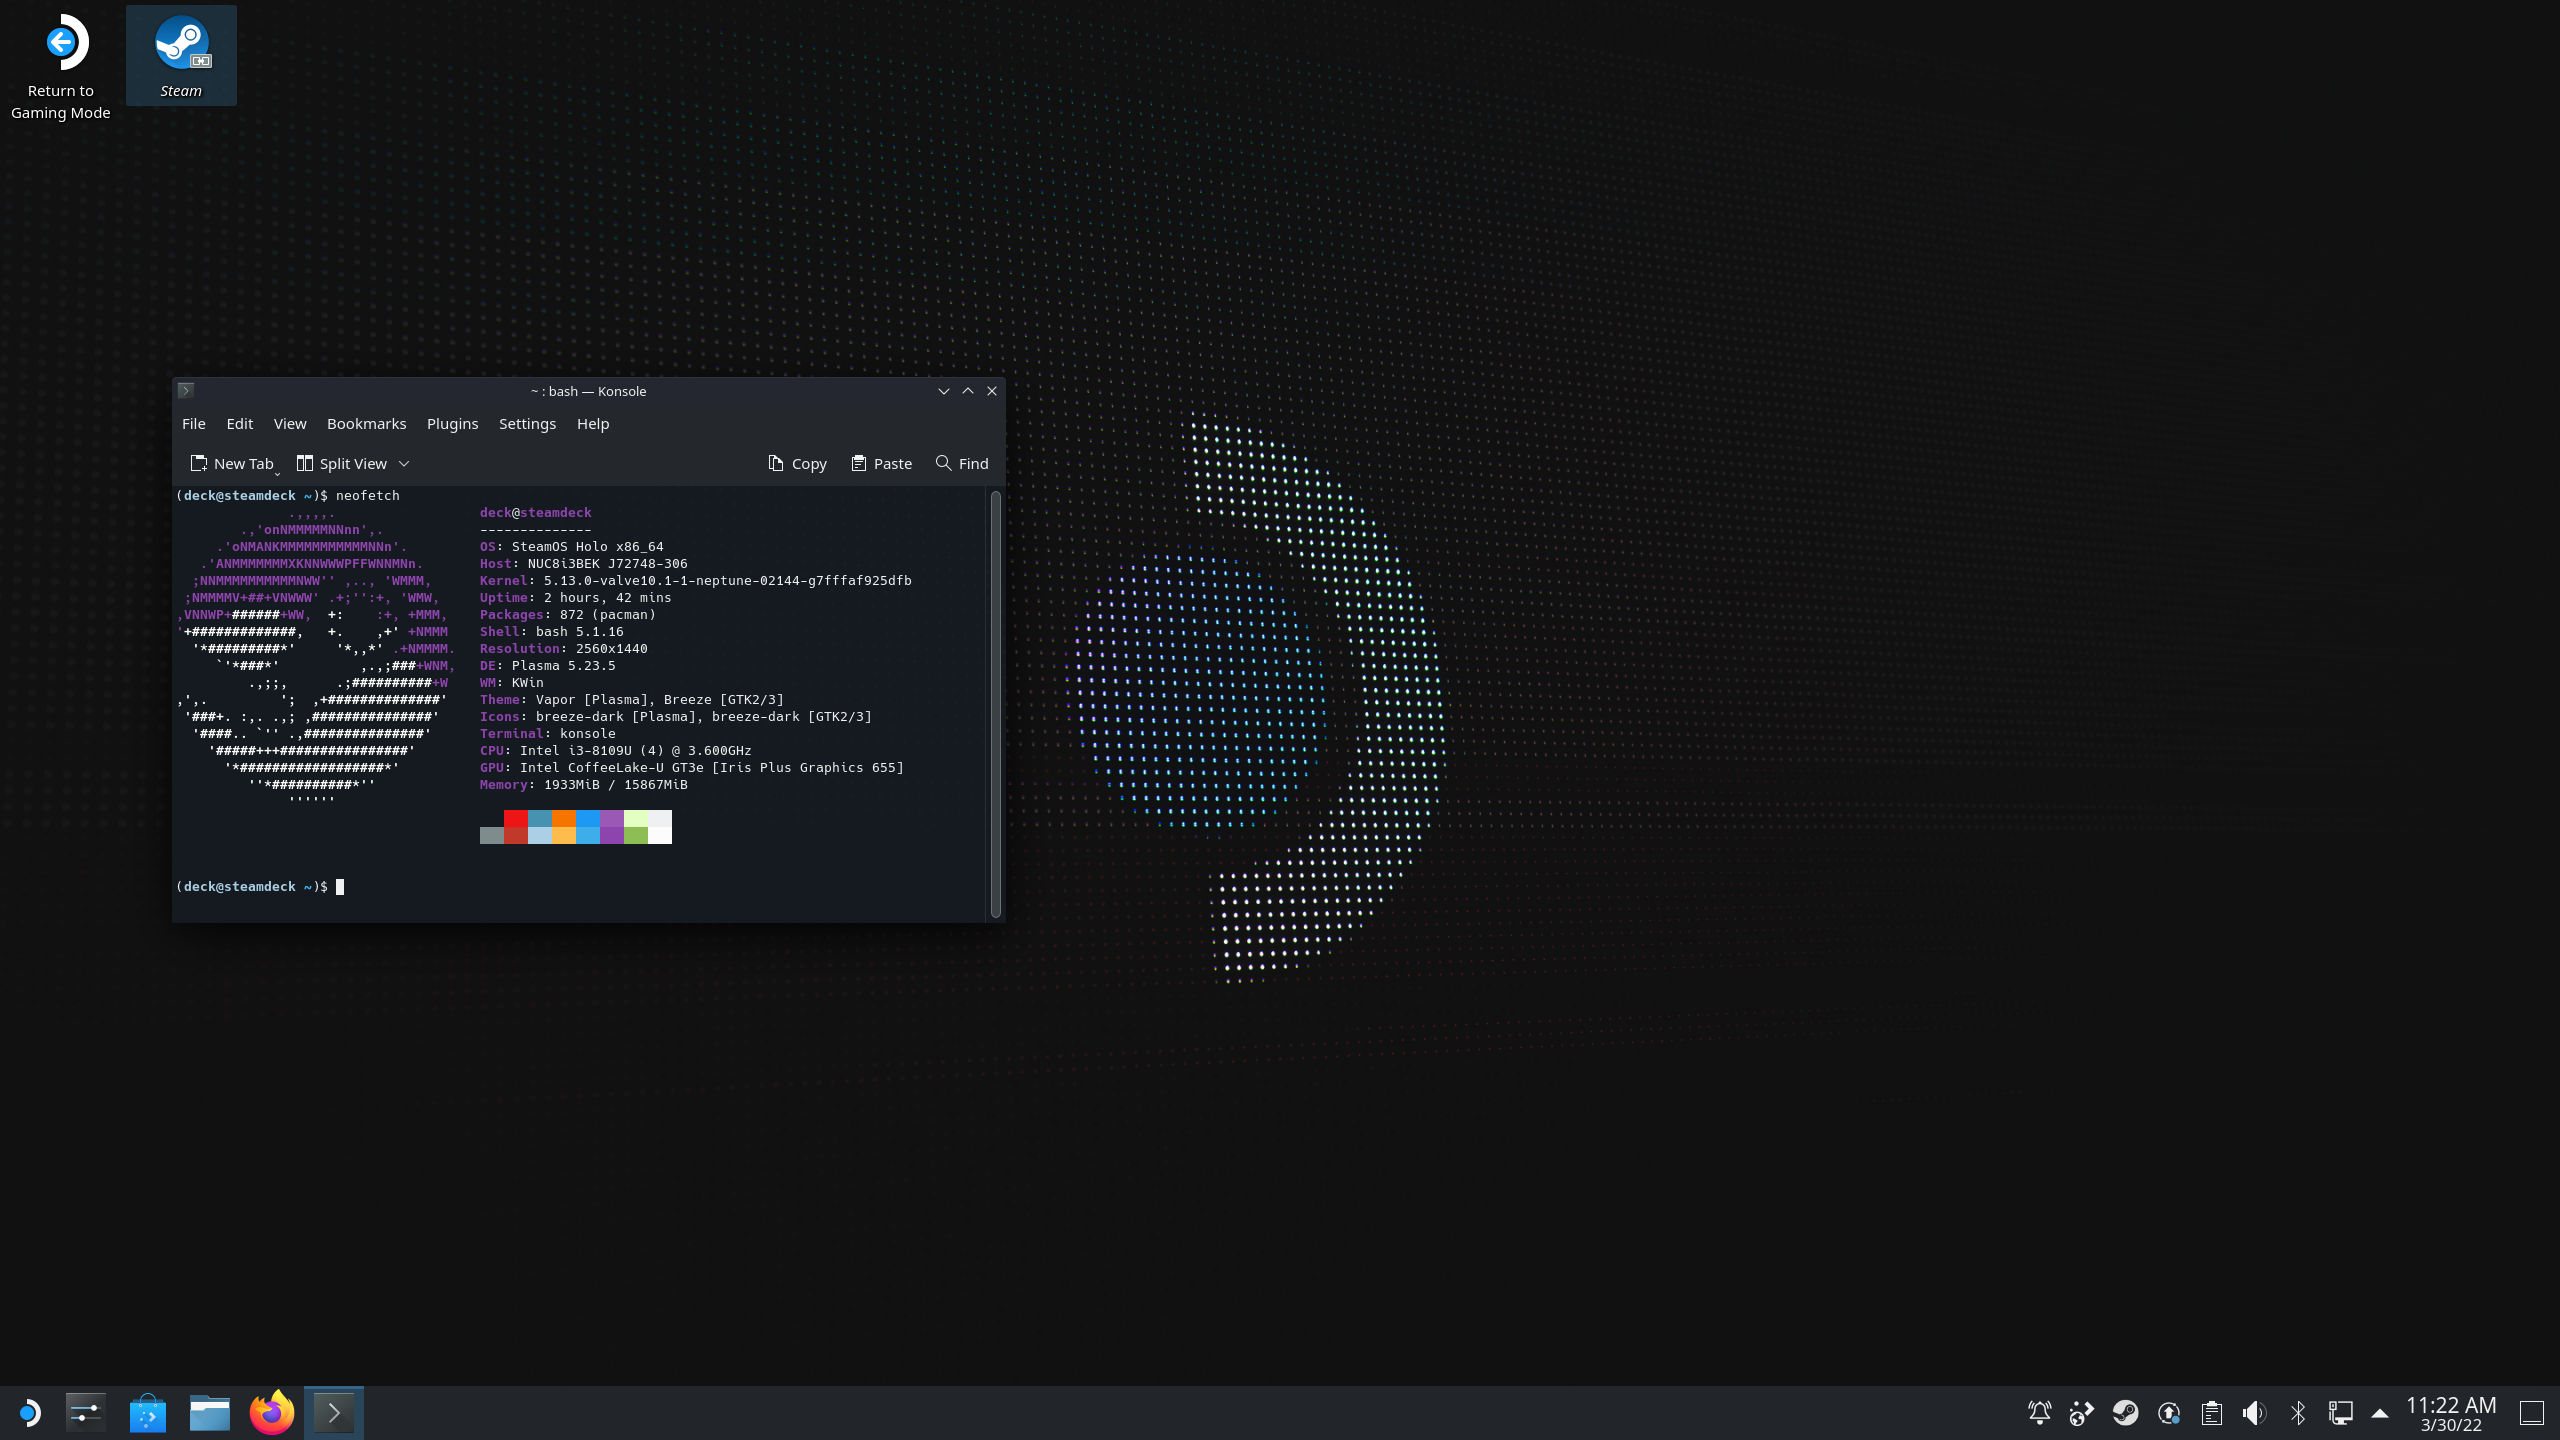Click the 'Icons: breeze-dark' line

(x=676, y=717)
